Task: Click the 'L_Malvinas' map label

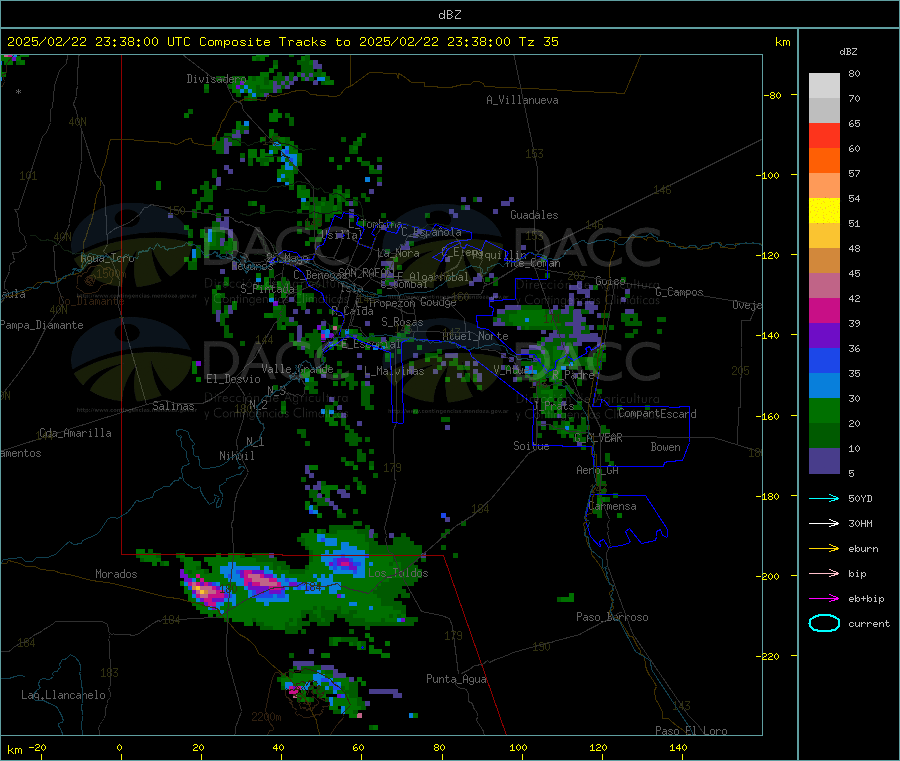Action: [x=394, y=371]
